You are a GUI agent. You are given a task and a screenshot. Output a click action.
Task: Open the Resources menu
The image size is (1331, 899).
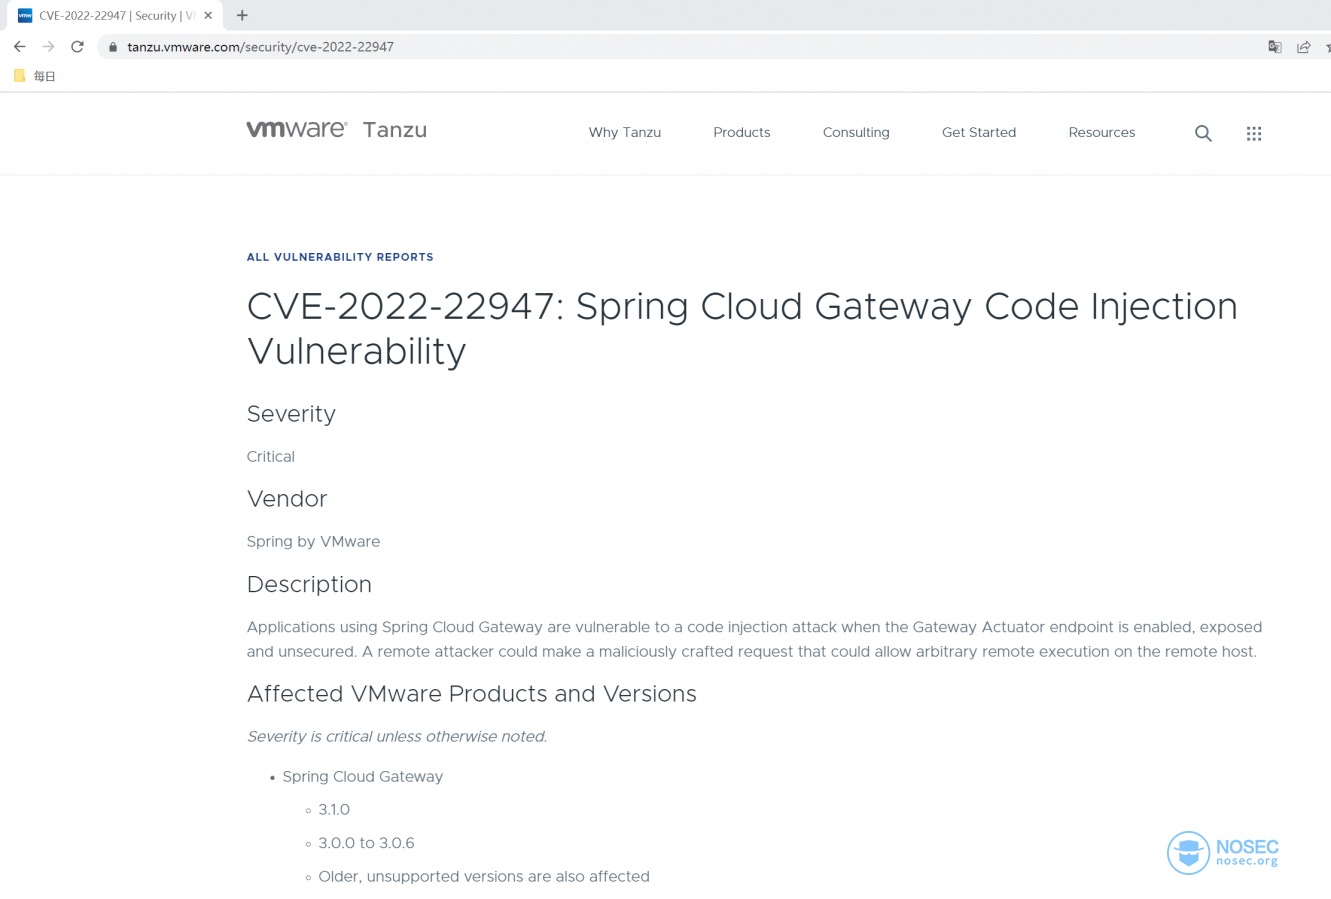[x=1101, y=132]
